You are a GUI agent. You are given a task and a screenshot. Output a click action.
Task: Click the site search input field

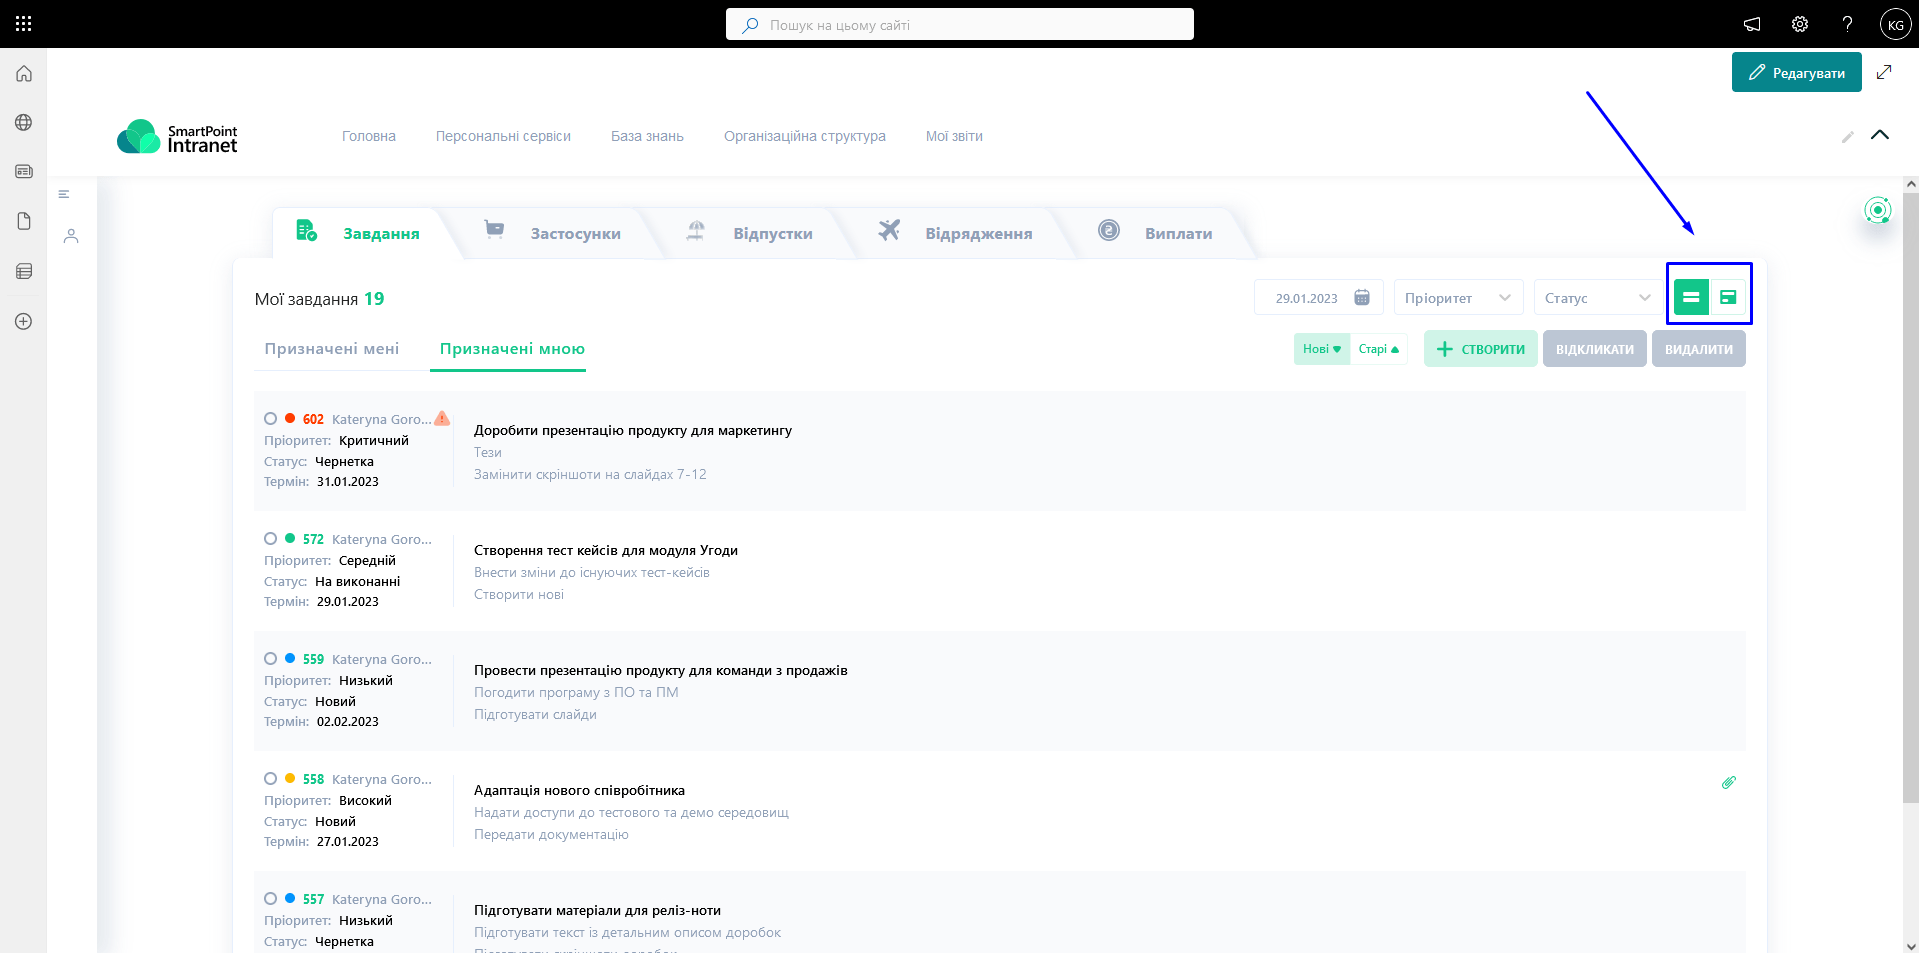pos(960,25)
